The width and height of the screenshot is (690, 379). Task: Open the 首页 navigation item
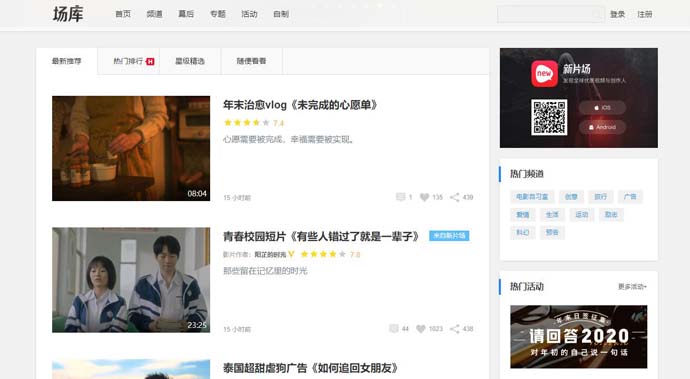(123, 14)
